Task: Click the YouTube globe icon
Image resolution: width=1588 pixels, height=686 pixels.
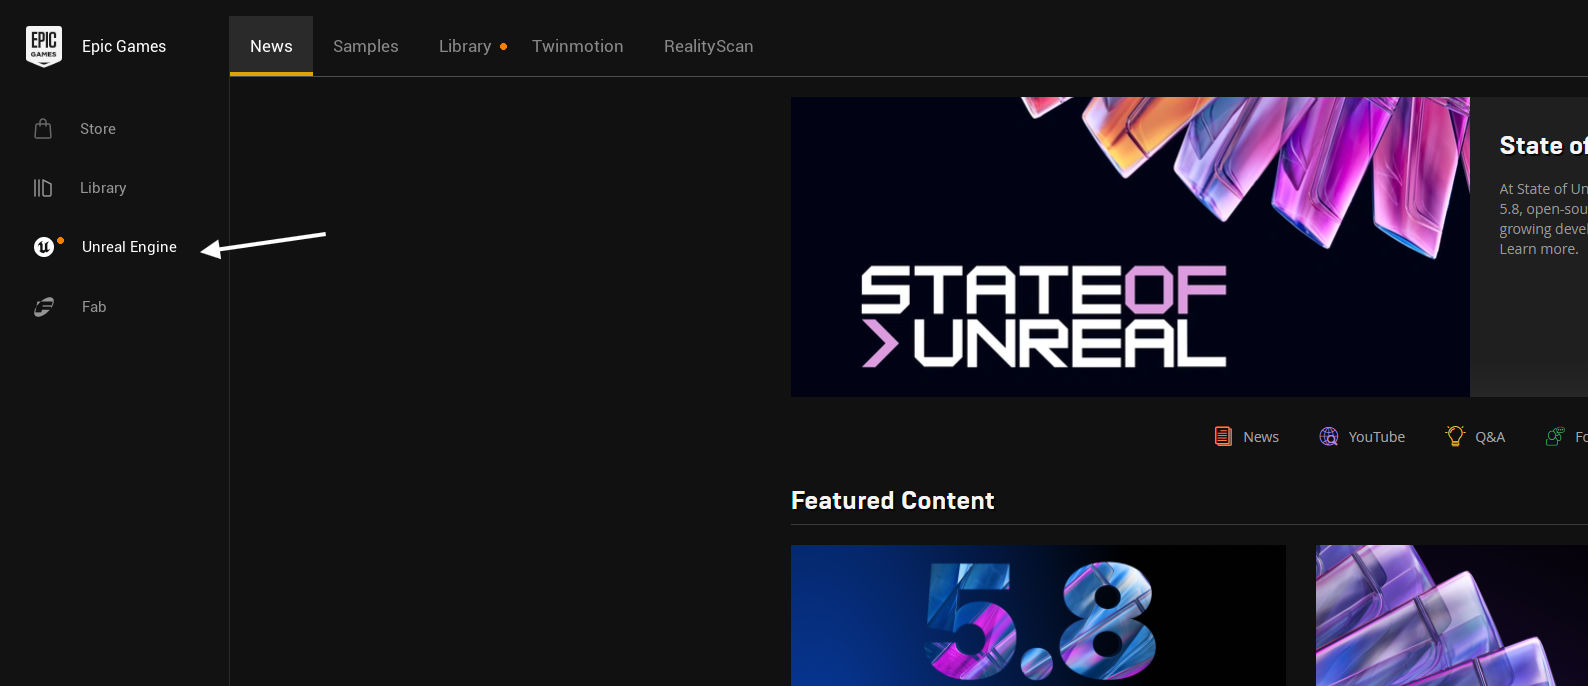Action: point(1329,436)
